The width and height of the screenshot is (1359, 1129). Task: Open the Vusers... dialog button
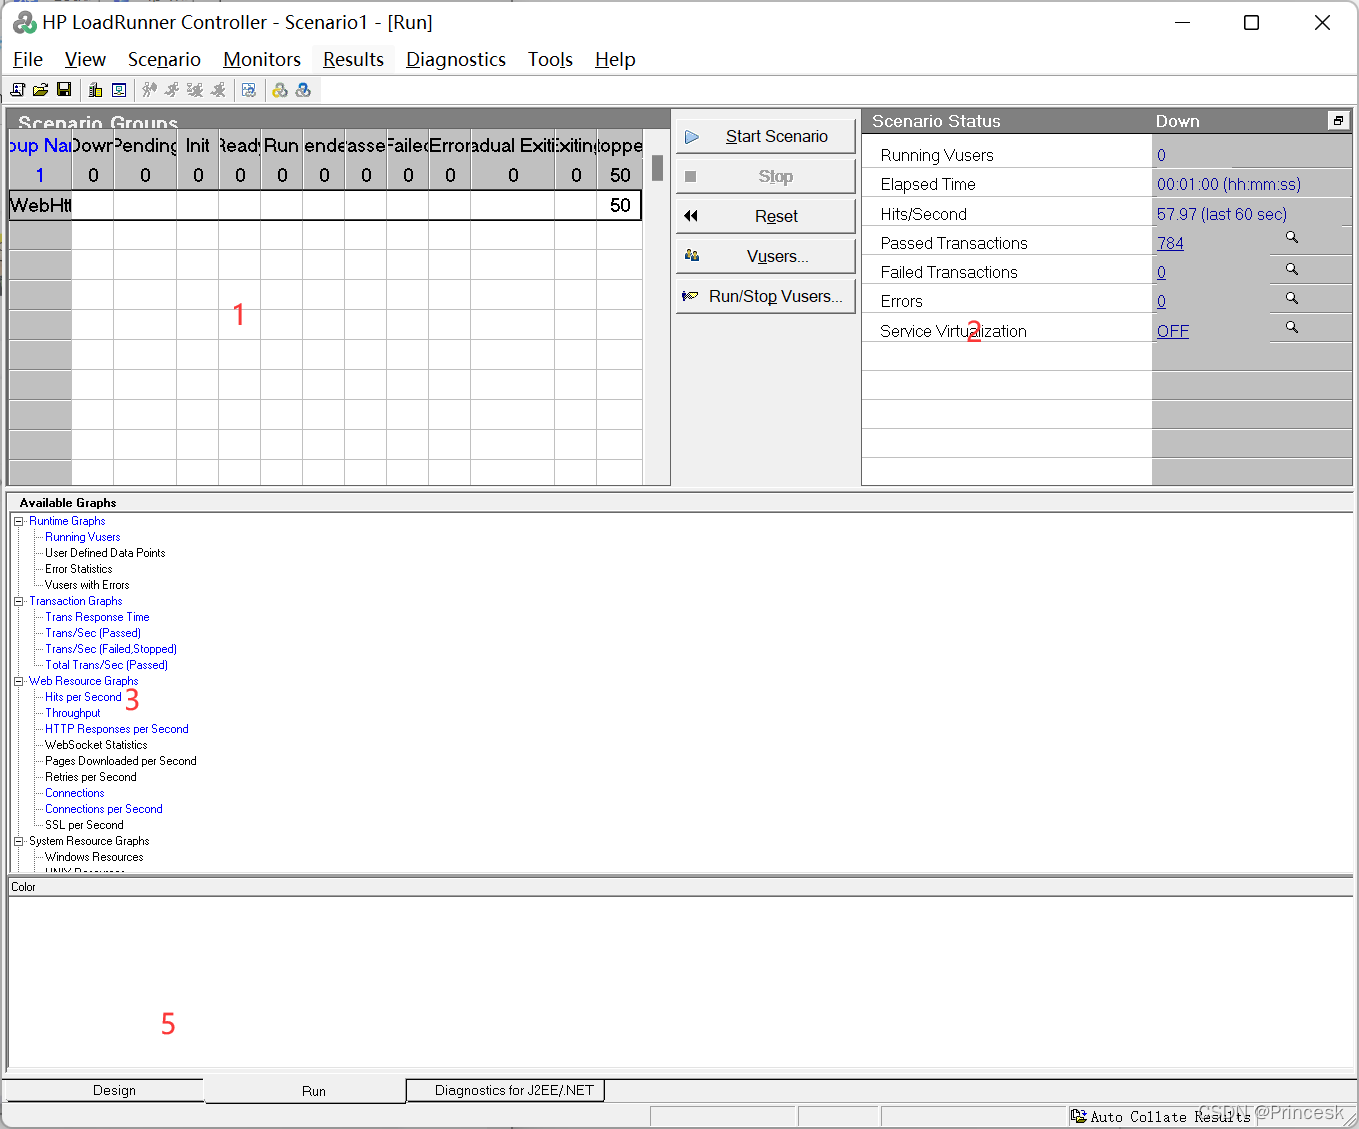(766, 256)
